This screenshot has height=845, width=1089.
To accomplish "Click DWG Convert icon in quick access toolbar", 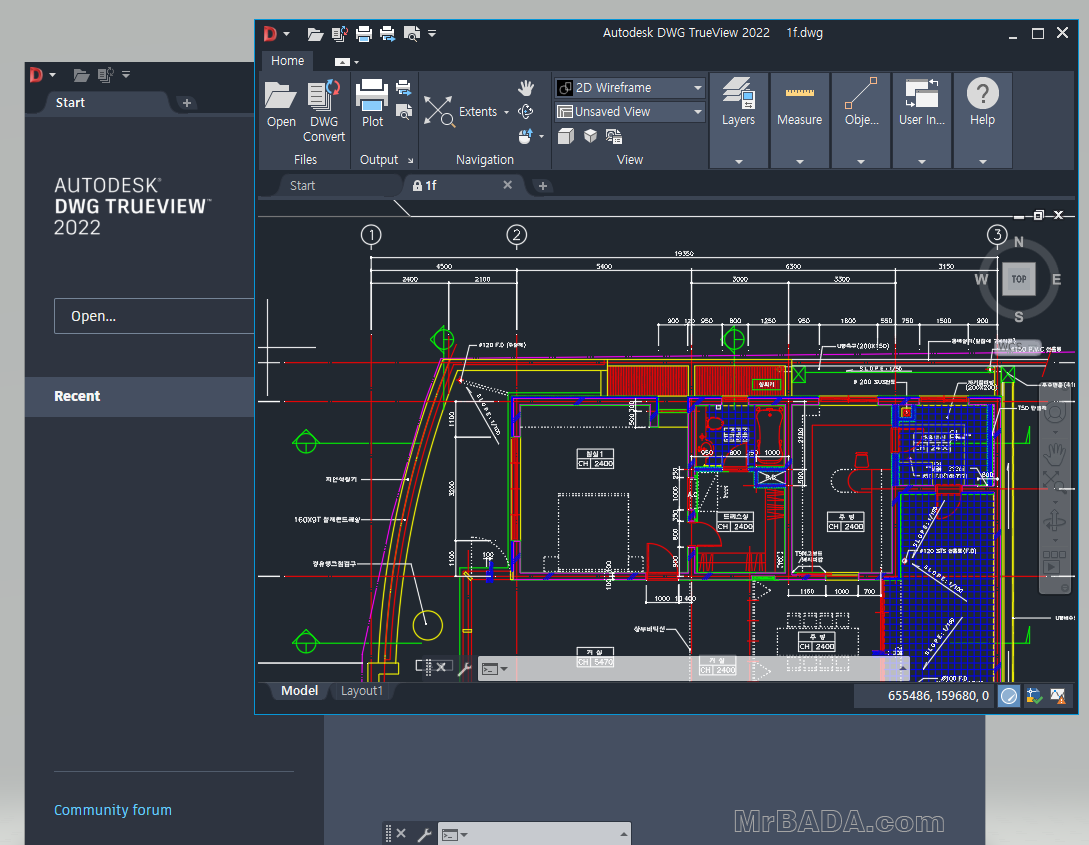I will click(x=340, y=33).
